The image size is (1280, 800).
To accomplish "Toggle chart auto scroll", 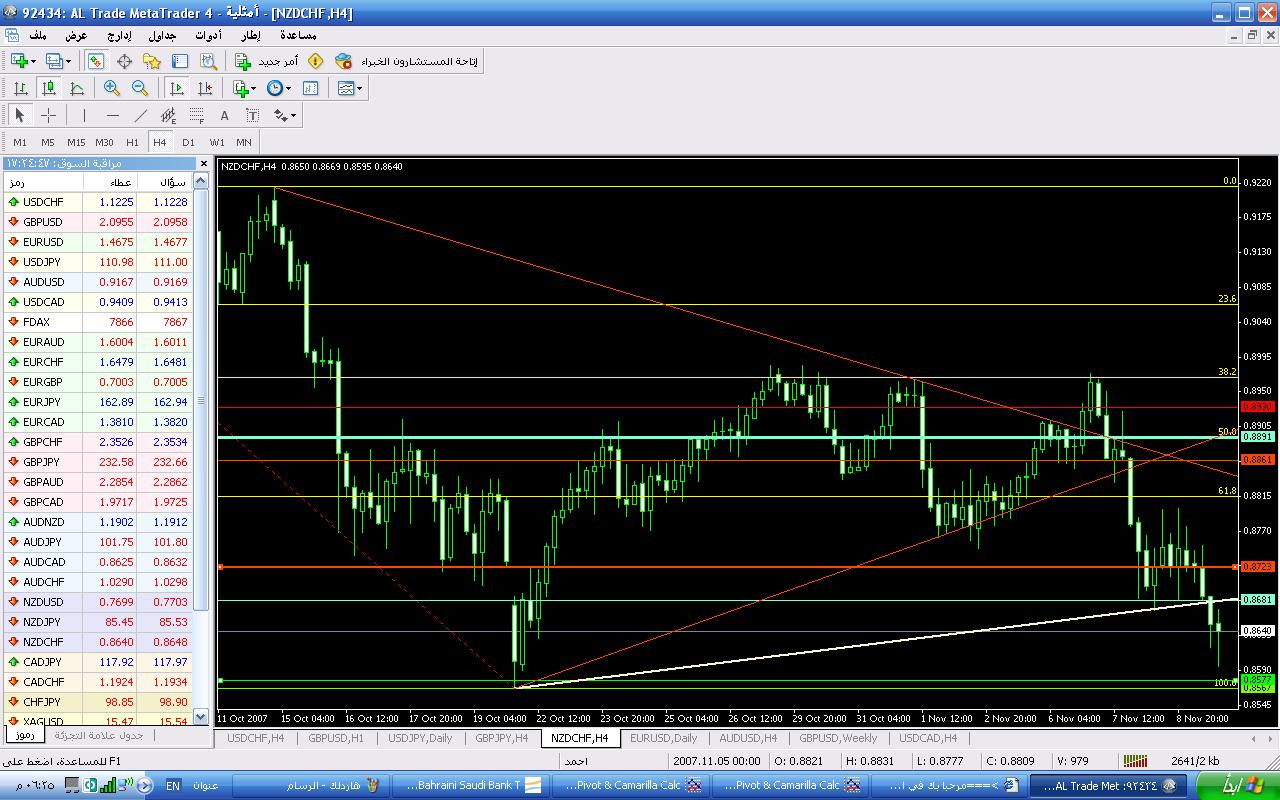I will [x=177, y=88].
